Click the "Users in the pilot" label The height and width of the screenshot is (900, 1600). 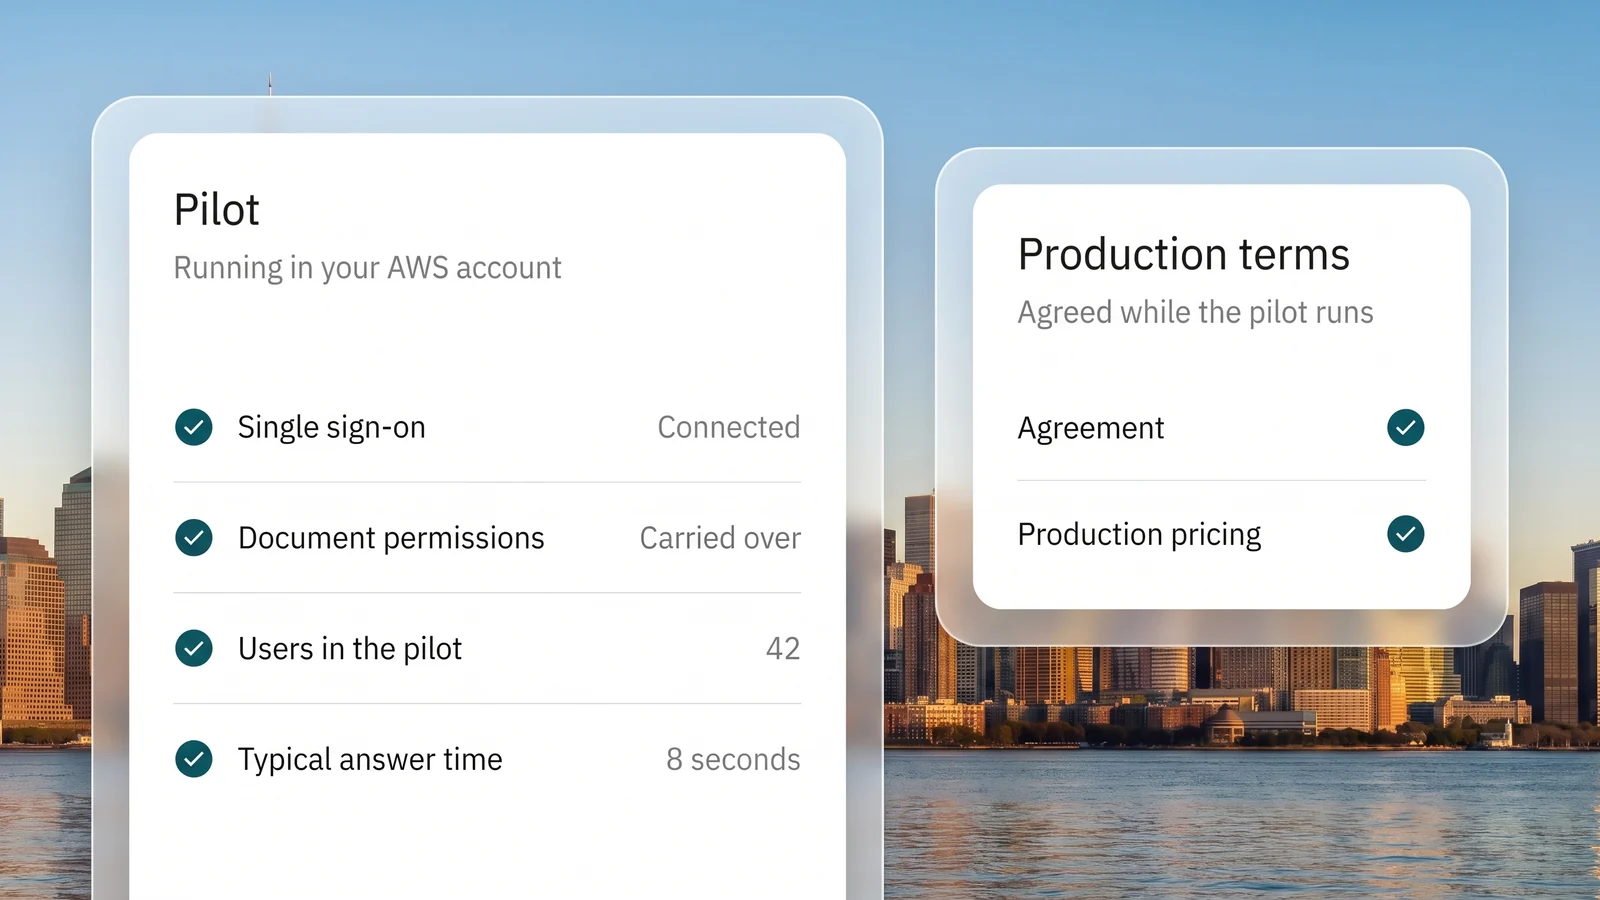click(350, 649)
